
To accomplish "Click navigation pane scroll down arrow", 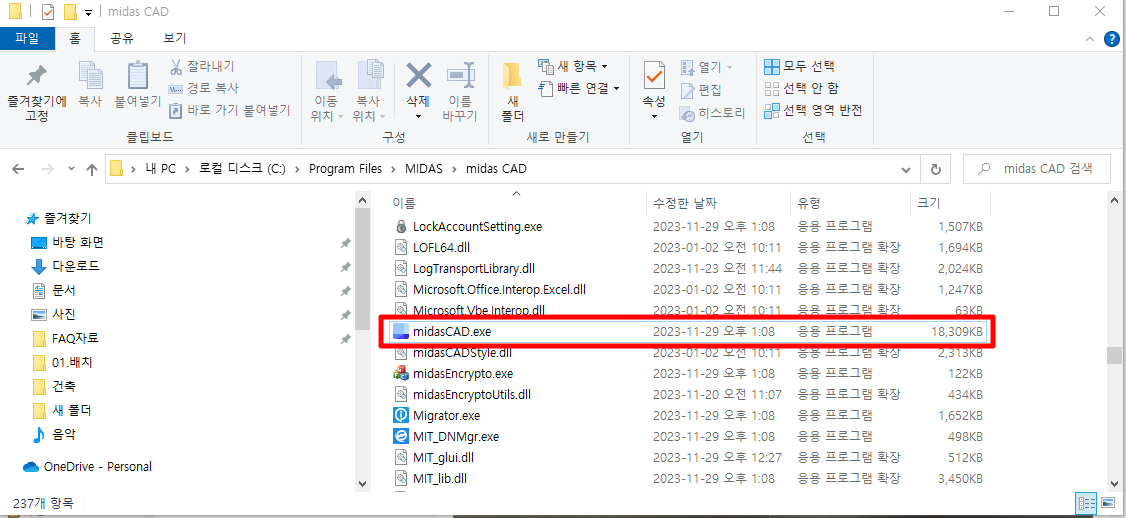I will pyautogui.click(x=363, y=484).
